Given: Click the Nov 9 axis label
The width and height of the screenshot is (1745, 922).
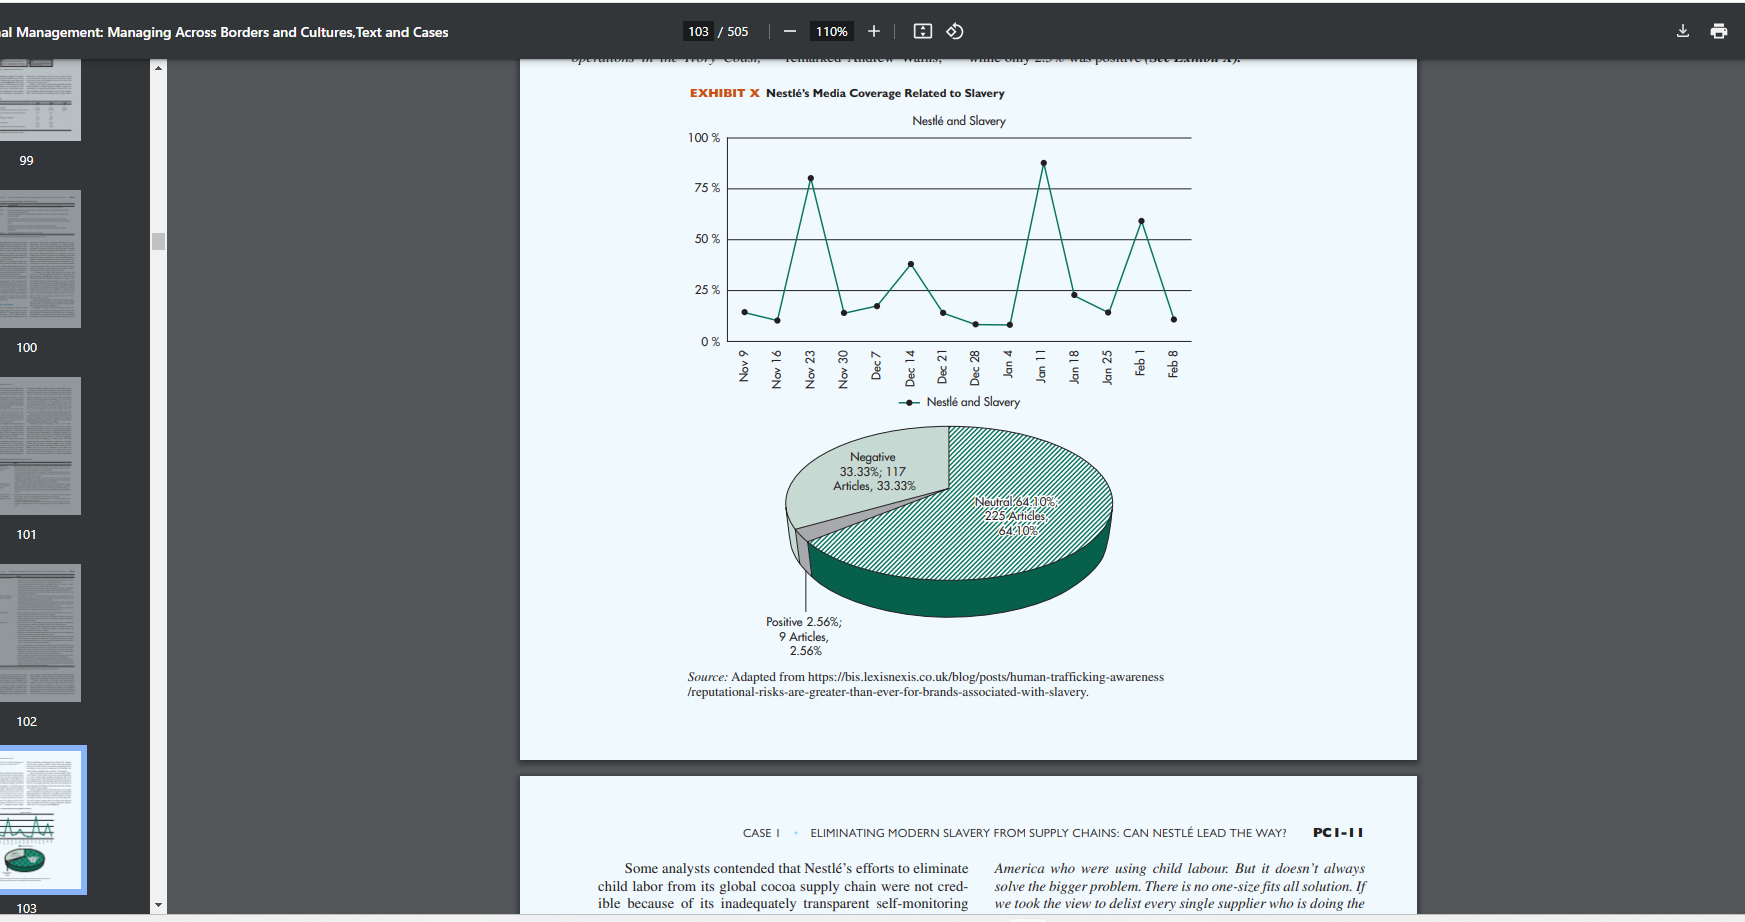Looking at the screenshot, I should (x=744, y=365).
